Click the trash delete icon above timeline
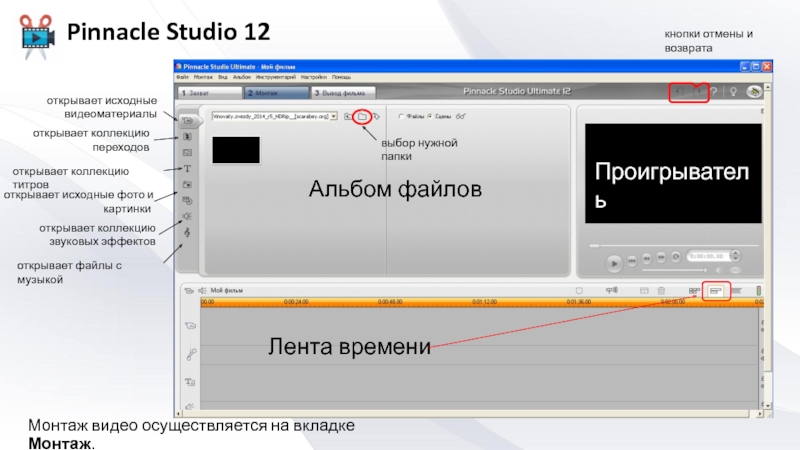 tap(661, 291)
